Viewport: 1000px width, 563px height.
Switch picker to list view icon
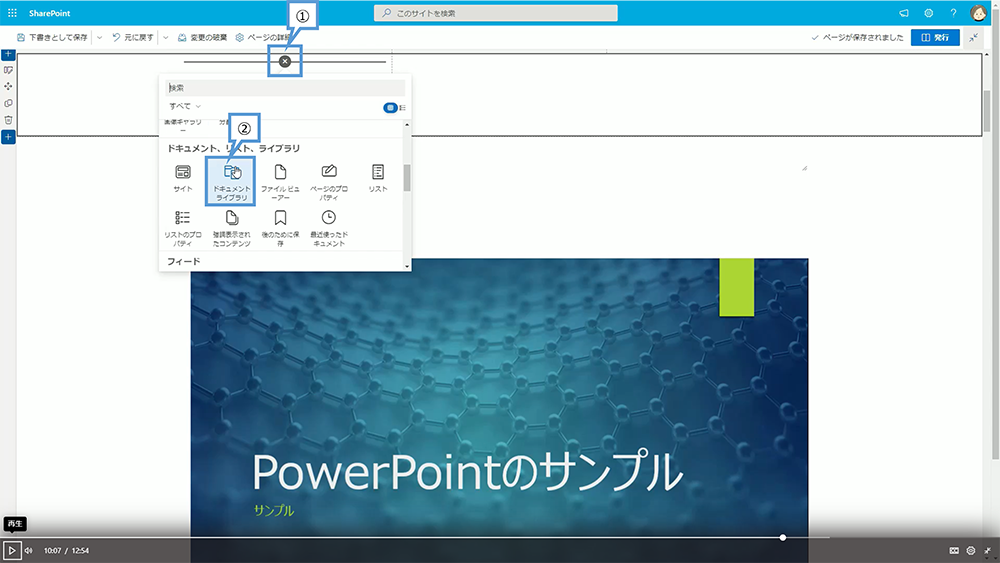[x=402, y=108]
